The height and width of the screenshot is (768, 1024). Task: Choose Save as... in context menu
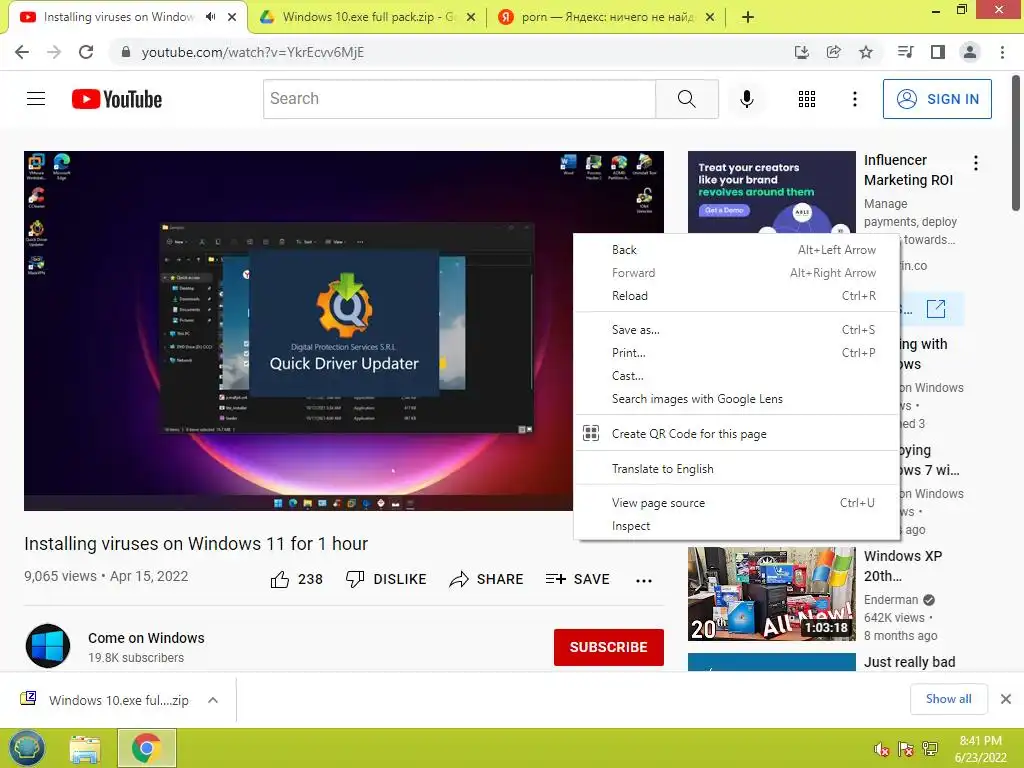(737, 330)
